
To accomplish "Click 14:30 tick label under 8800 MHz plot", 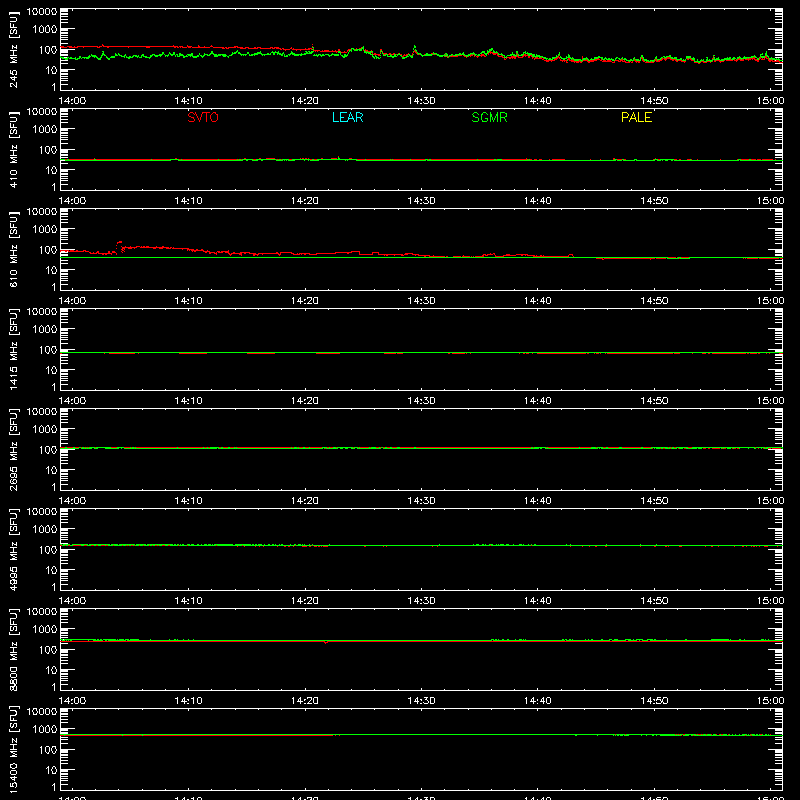I will click(421, 701).
